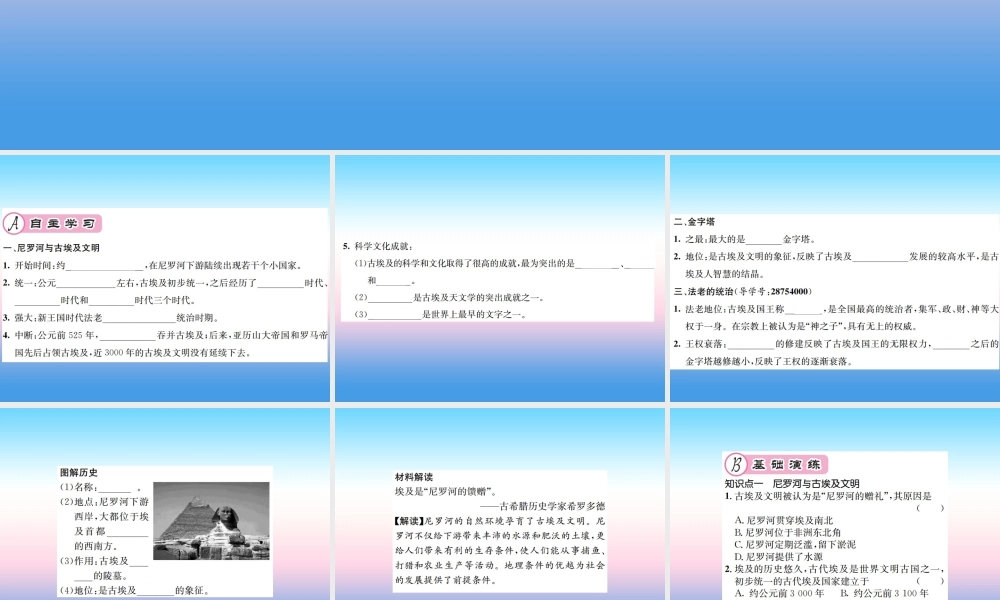Select answer 'C. 尼罗河定期泛滥,留下淤泥'
This screenshot has height=600, width=1000.
point(795,545)
